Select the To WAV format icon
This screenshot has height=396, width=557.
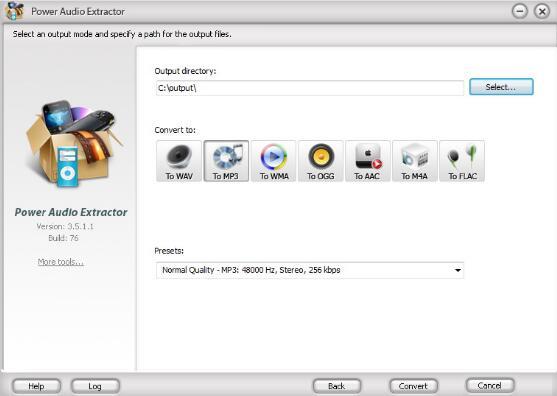(179, 161)
